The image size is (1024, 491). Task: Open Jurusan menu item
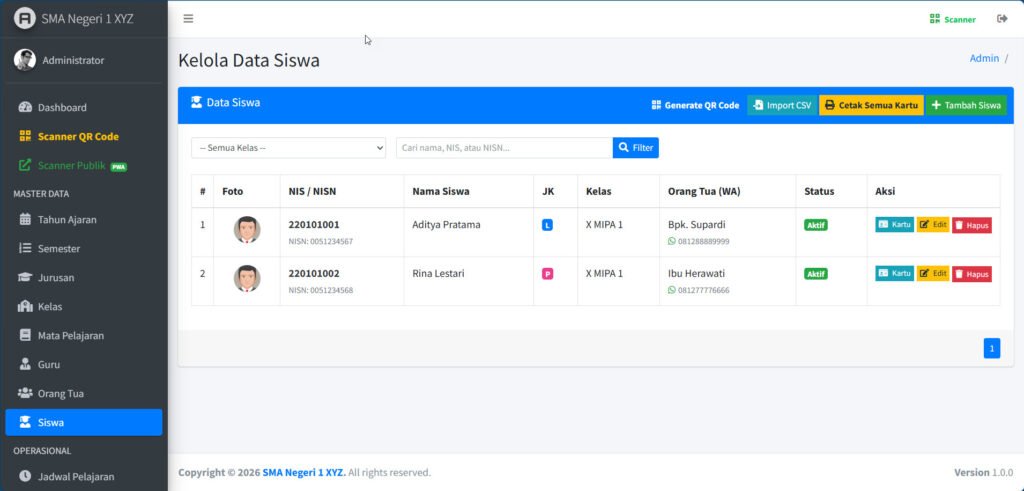tap(84, 277)
